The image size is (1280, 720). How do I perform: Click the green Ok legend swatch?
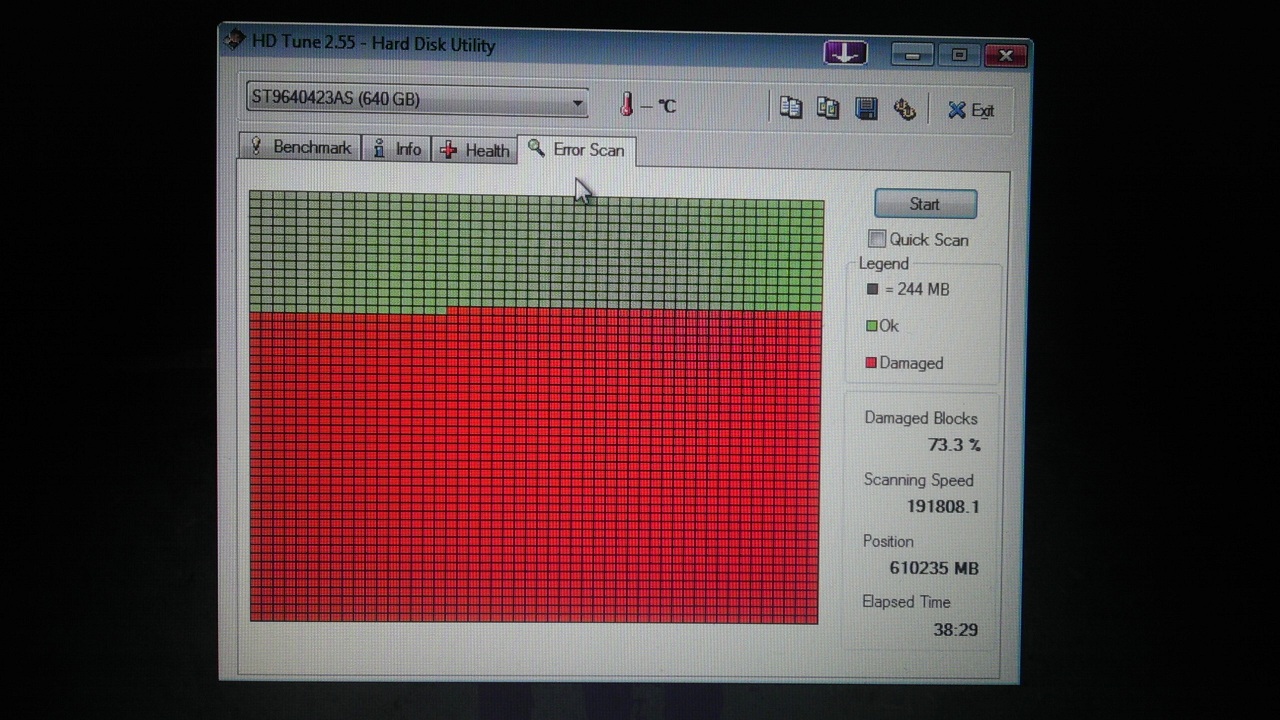(872, 326)
